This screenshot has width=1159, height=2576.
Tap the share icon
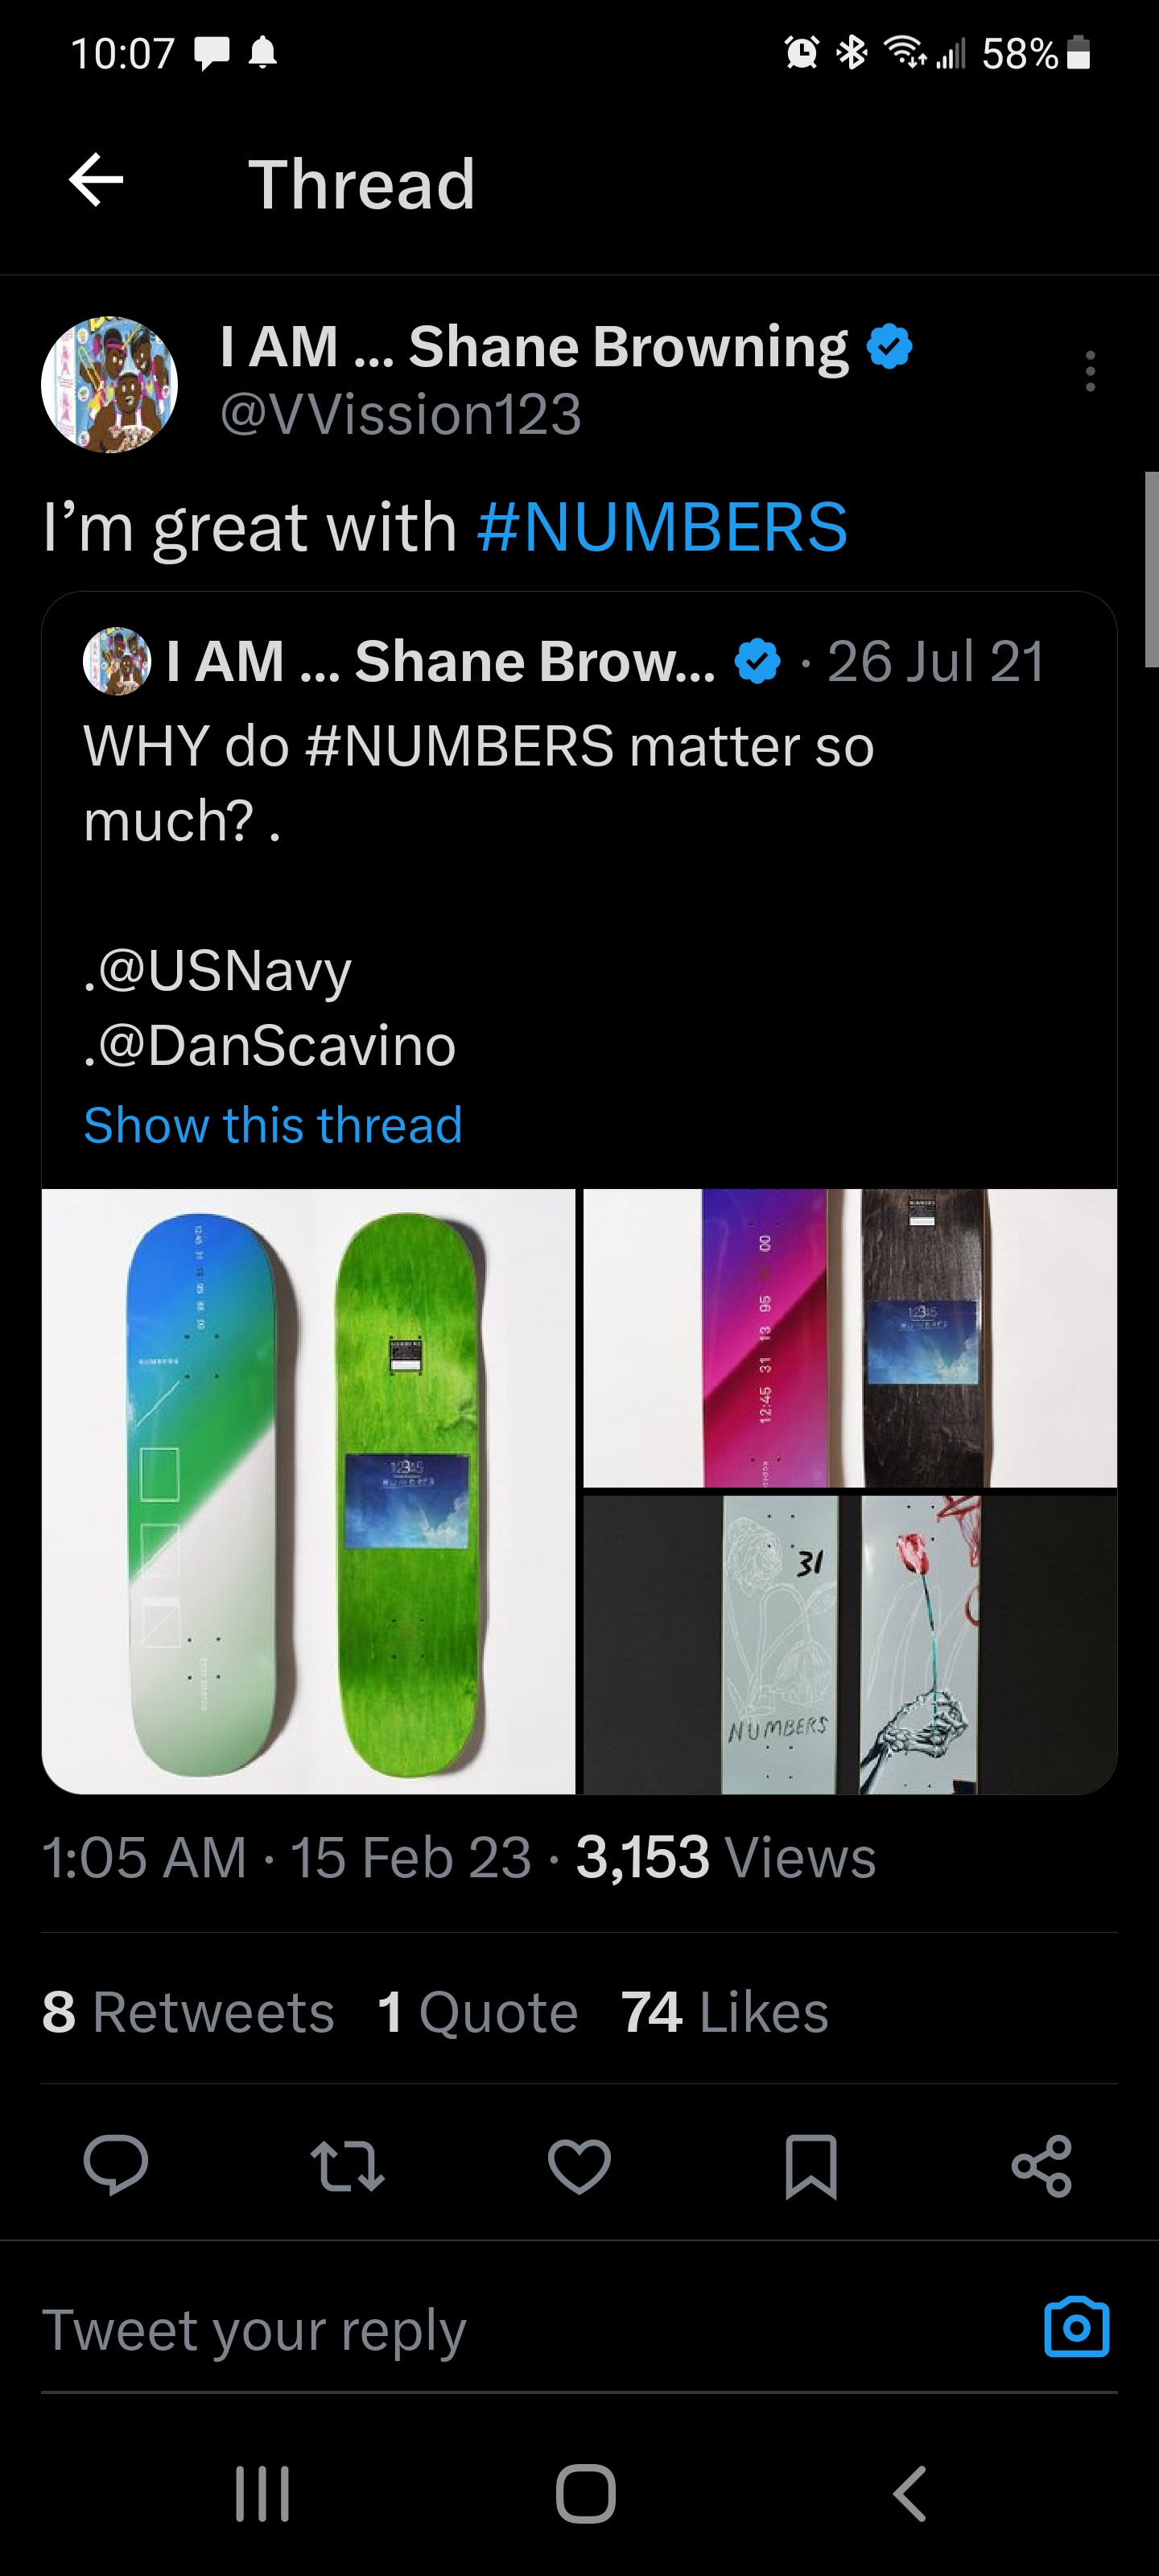point(1042,2165)
